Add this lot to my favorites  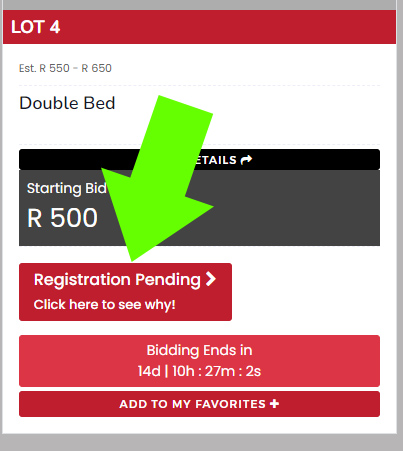pos(199,404)
